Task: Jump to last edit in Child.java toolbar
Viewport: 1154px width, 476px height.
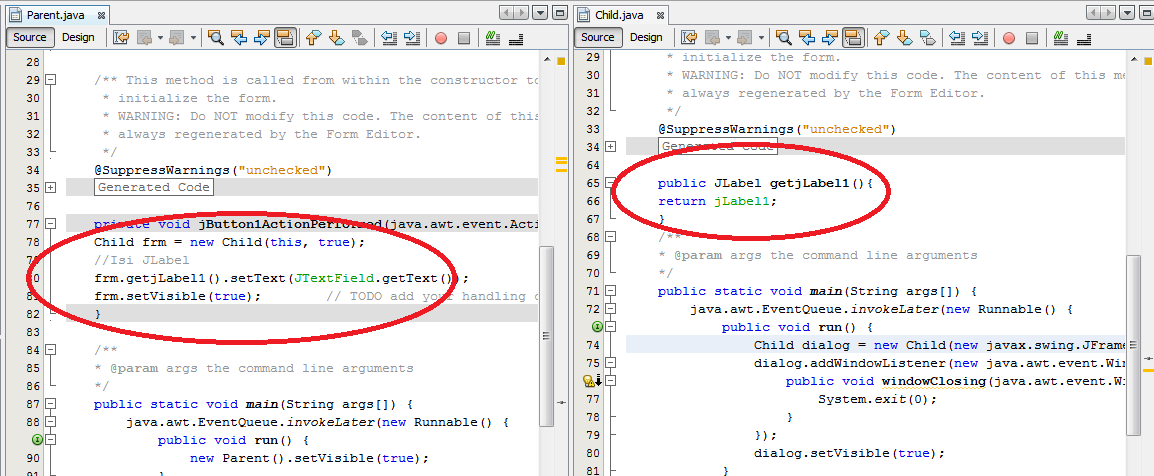Action: (690, 38)
